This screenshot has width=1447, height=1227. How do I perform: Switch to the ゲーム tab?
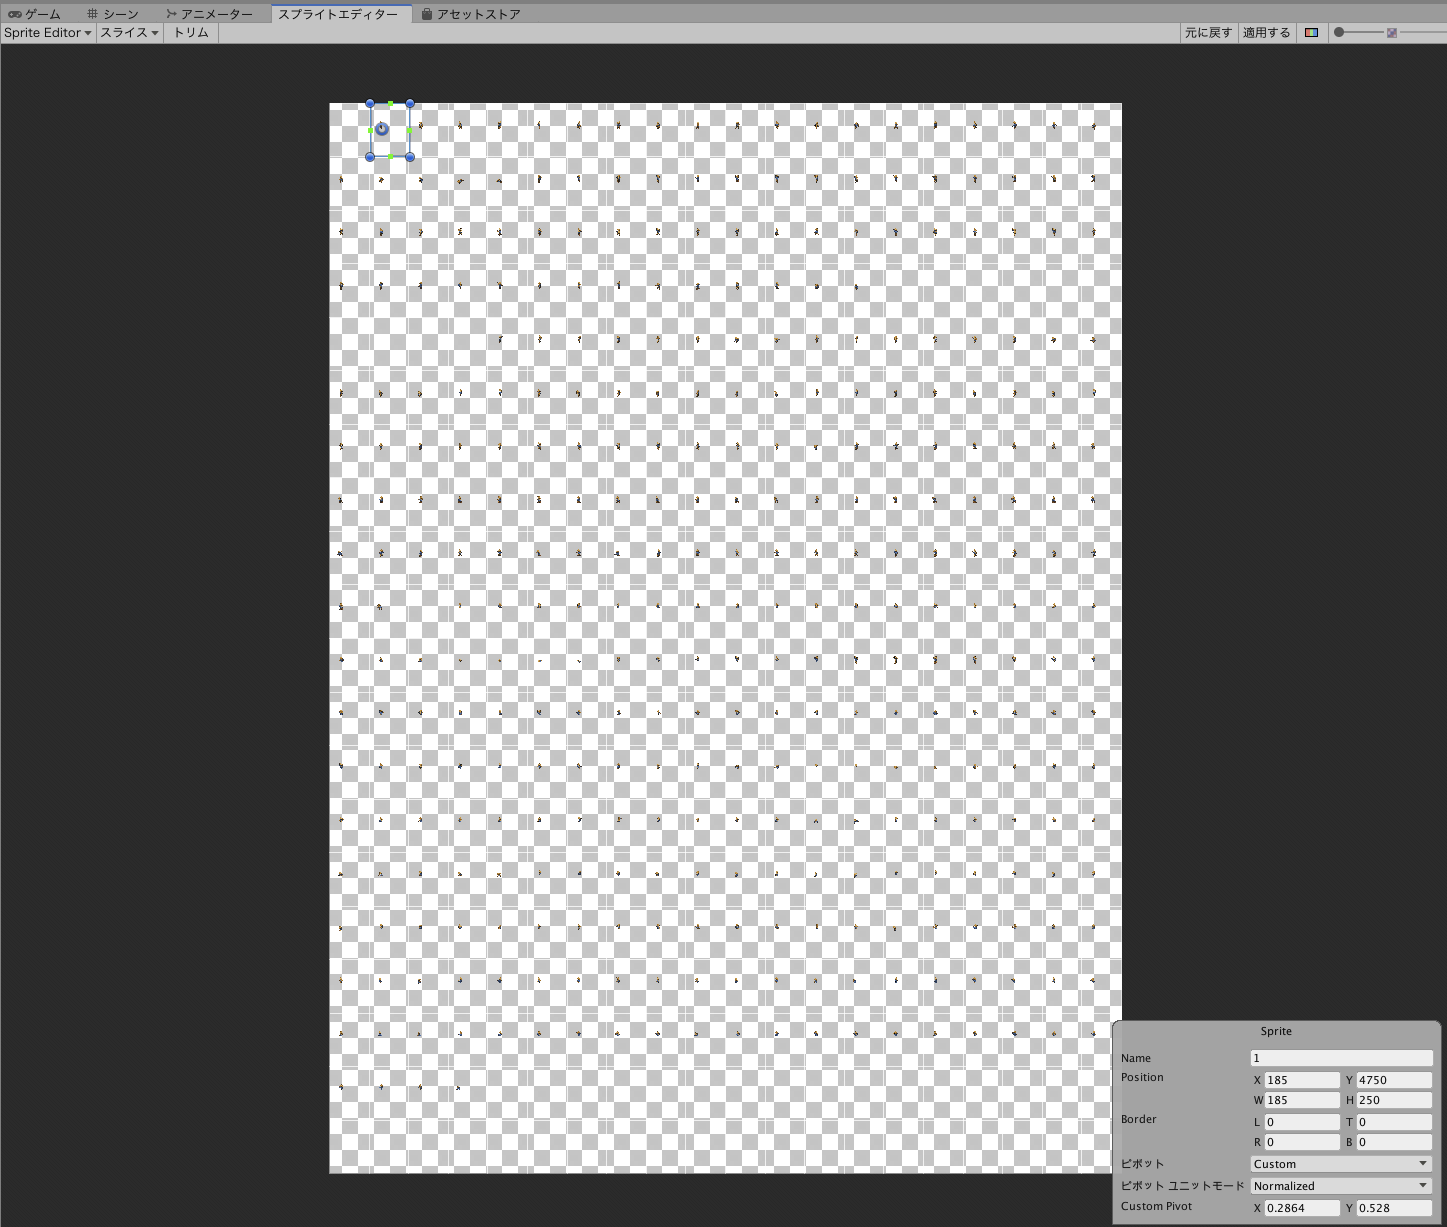[35, 14]
